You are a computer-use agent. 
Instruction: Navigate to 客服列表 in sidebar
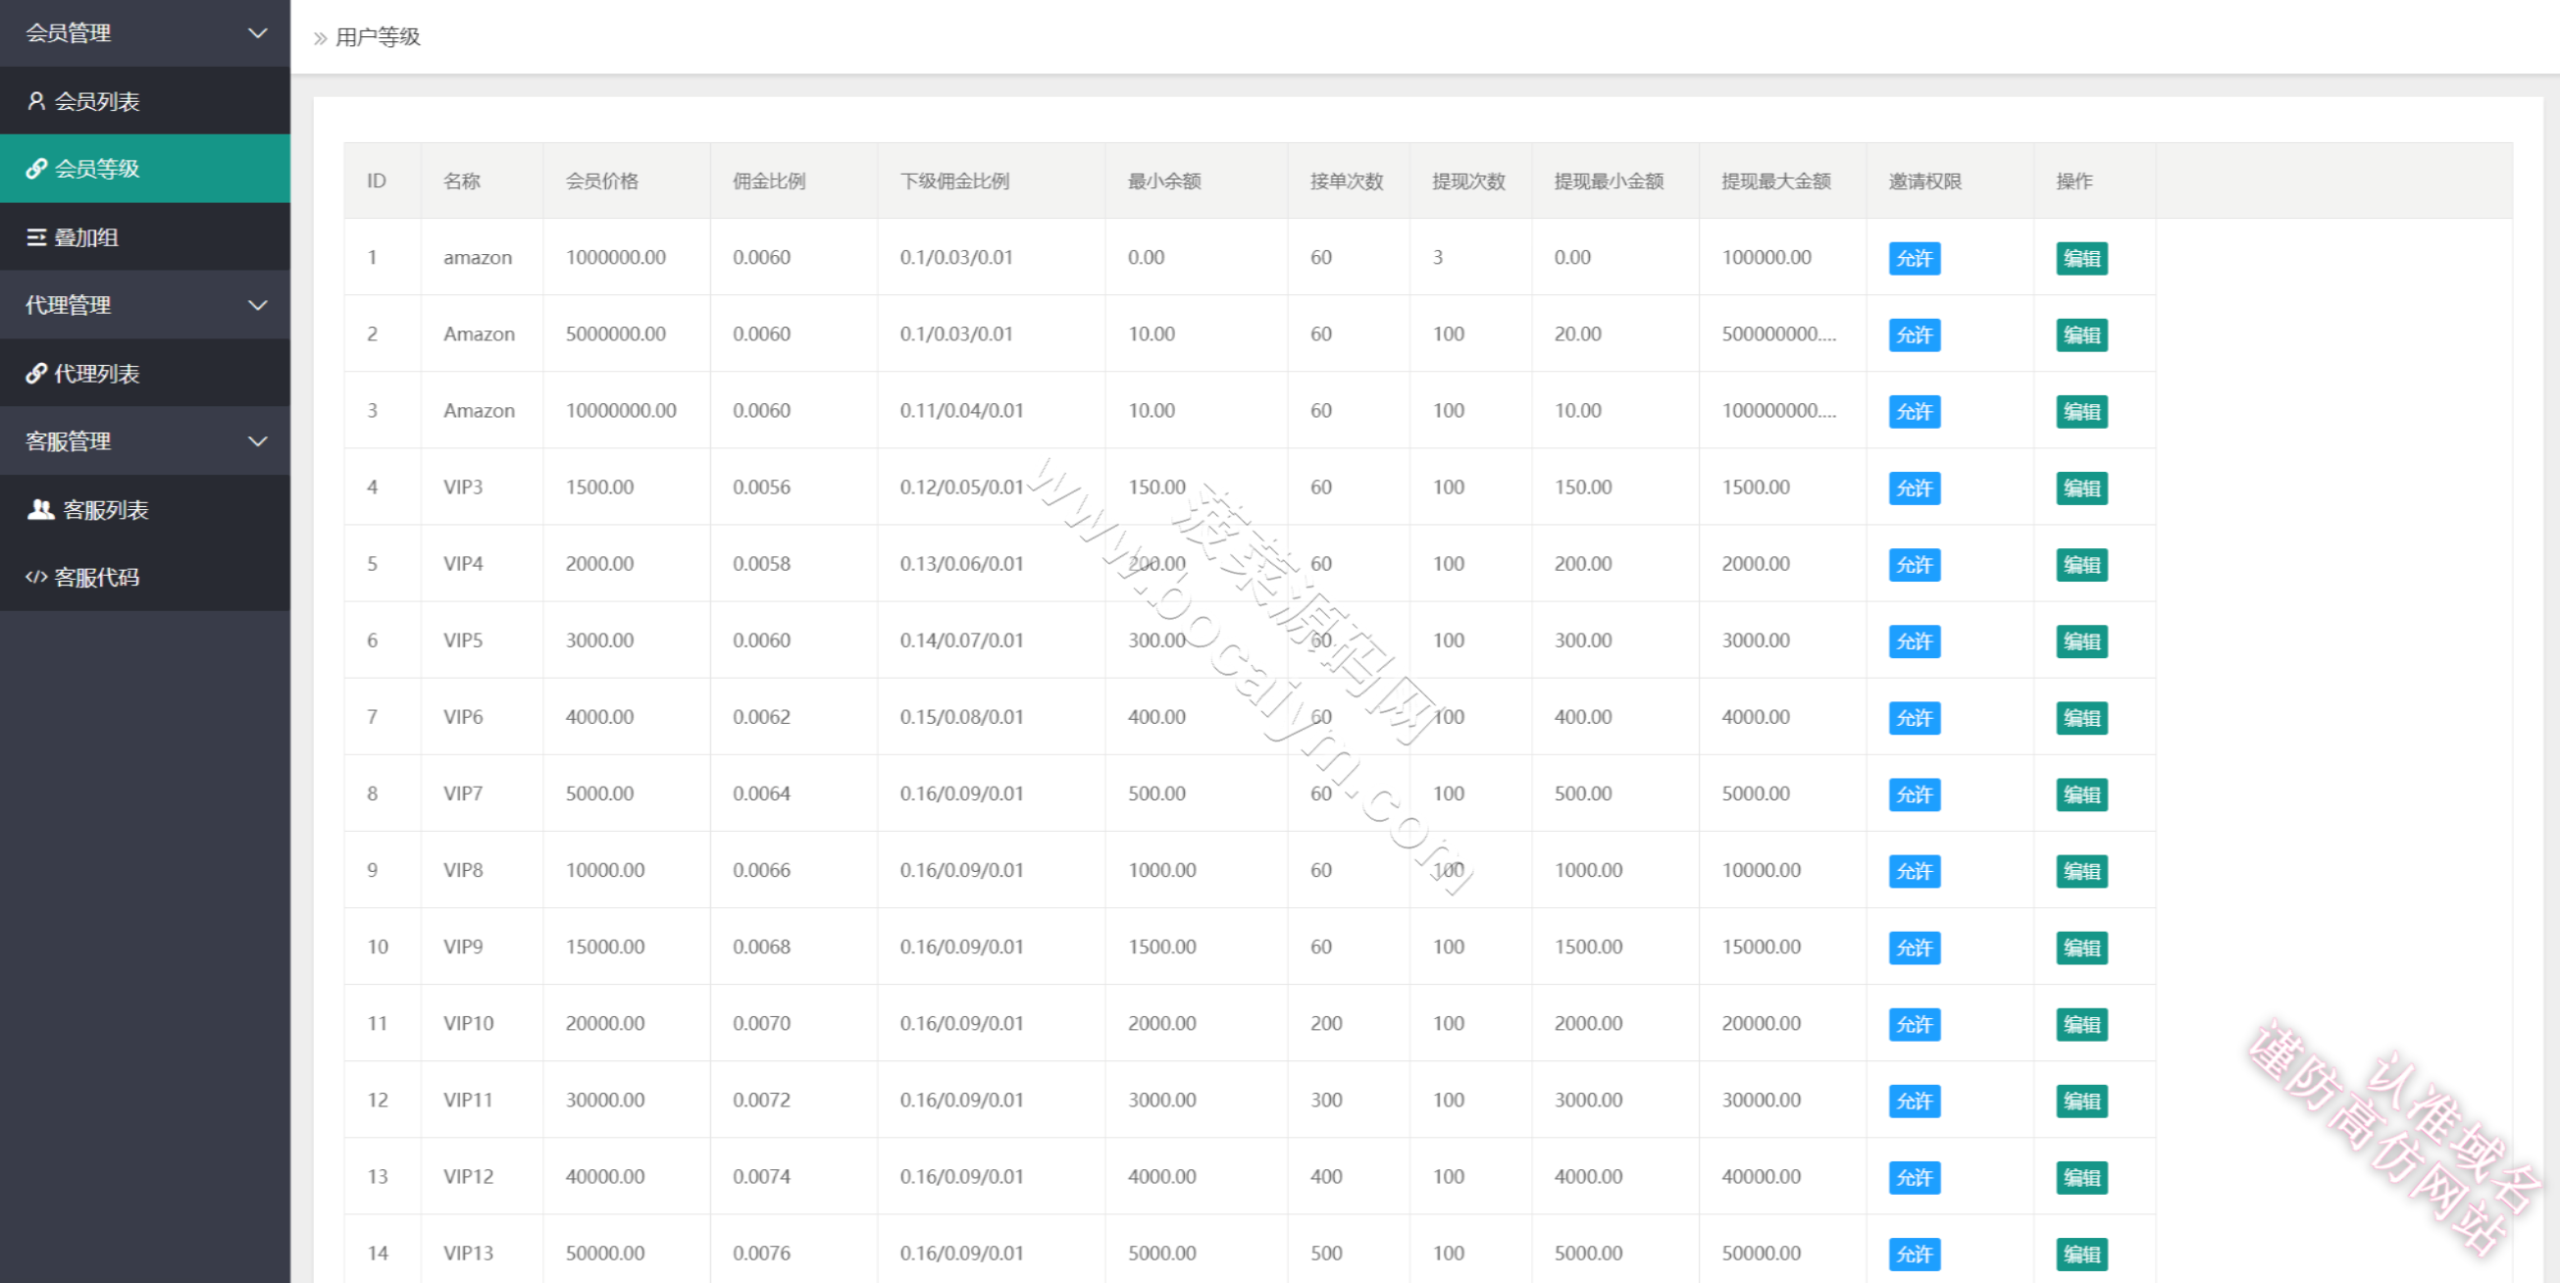pos(145,510)
